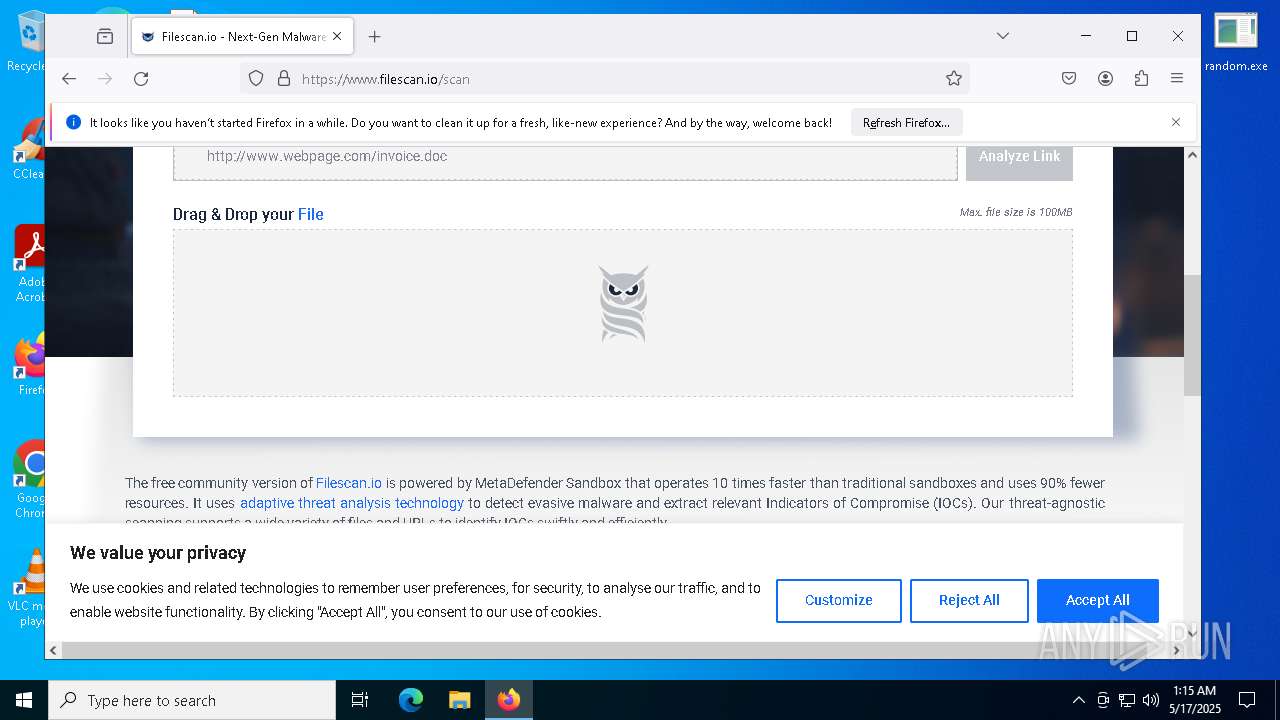This screenshot has width=1280, height=720.
Task: Select the CCleaner desktop shortcut
Action: 31,150
